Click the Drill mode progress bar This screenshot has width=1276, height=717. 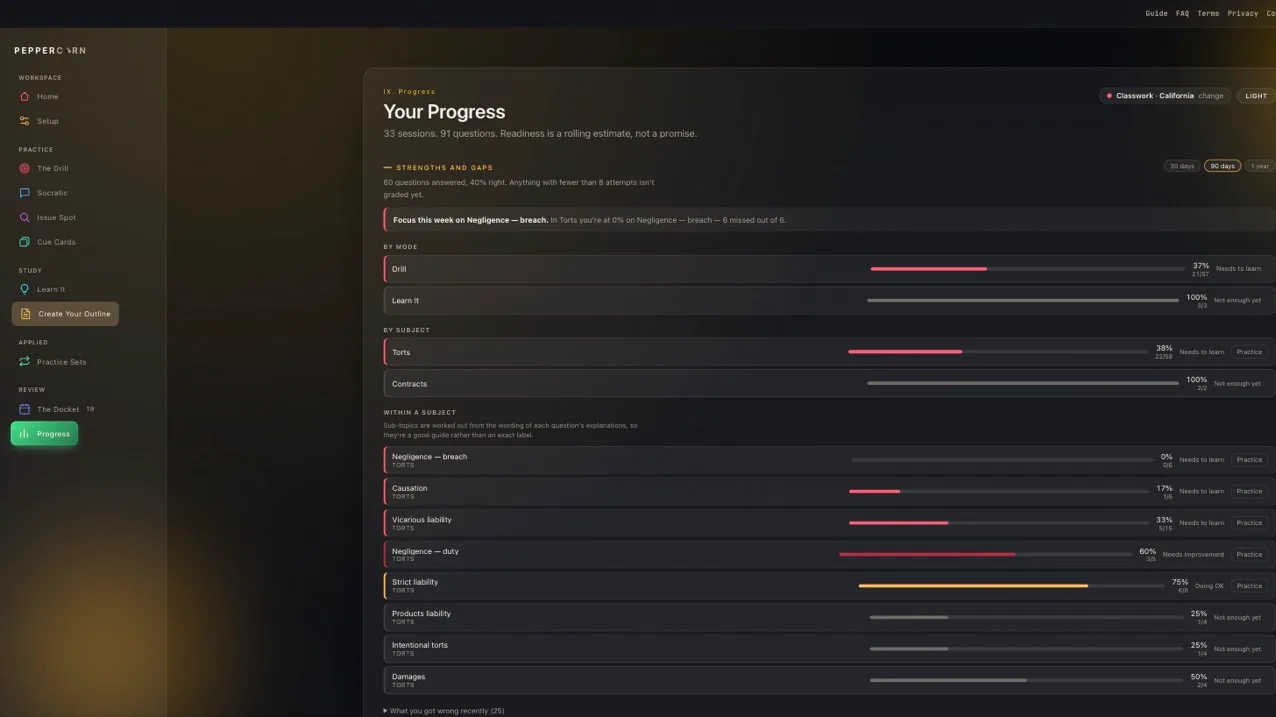(x=1027, y=269)
